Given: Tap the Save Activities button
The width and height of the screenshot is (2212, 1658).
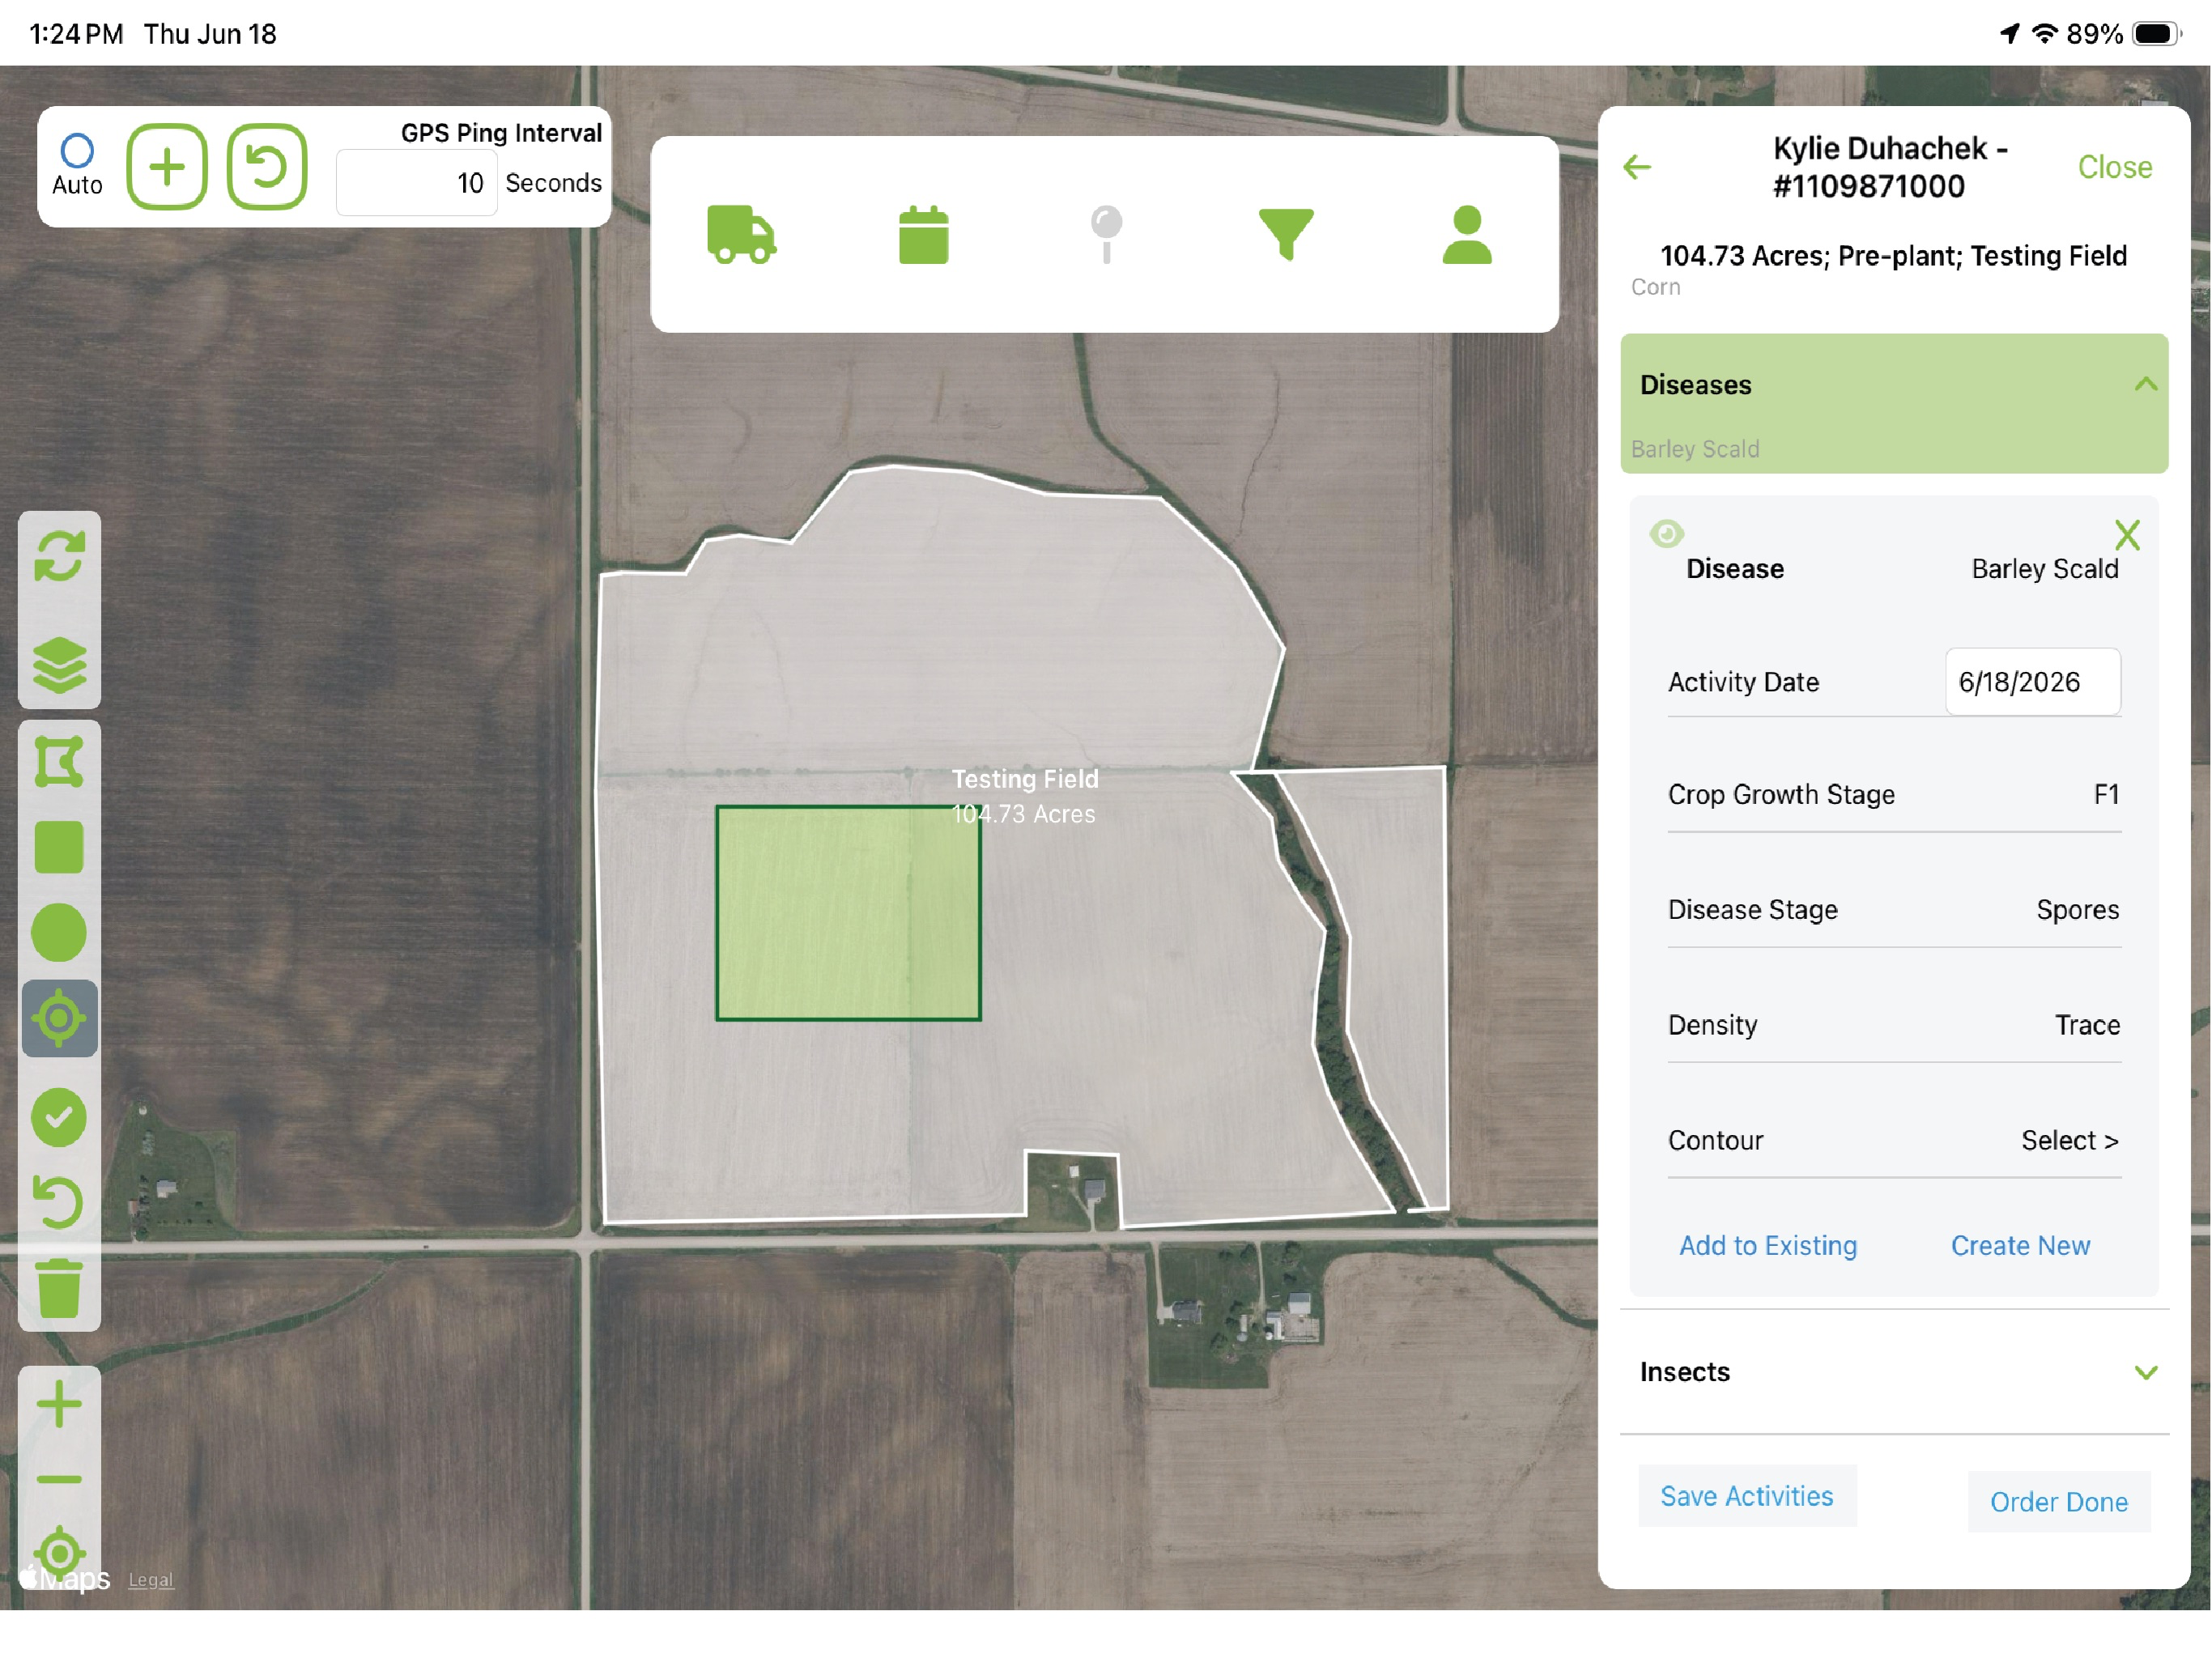Looking at the screenshot, I should tap(1747, 1496).
